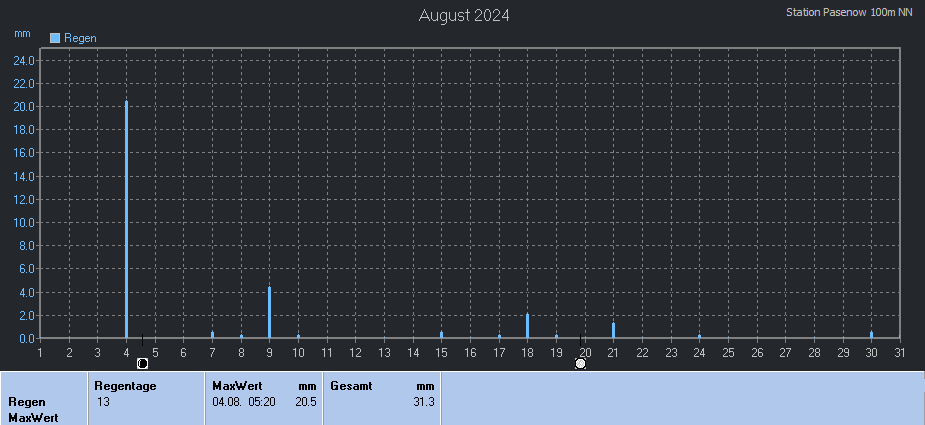Click the Regen legend label
Image resolution: width=925 pixels, height=425 pixels.
tap(80, 38)
